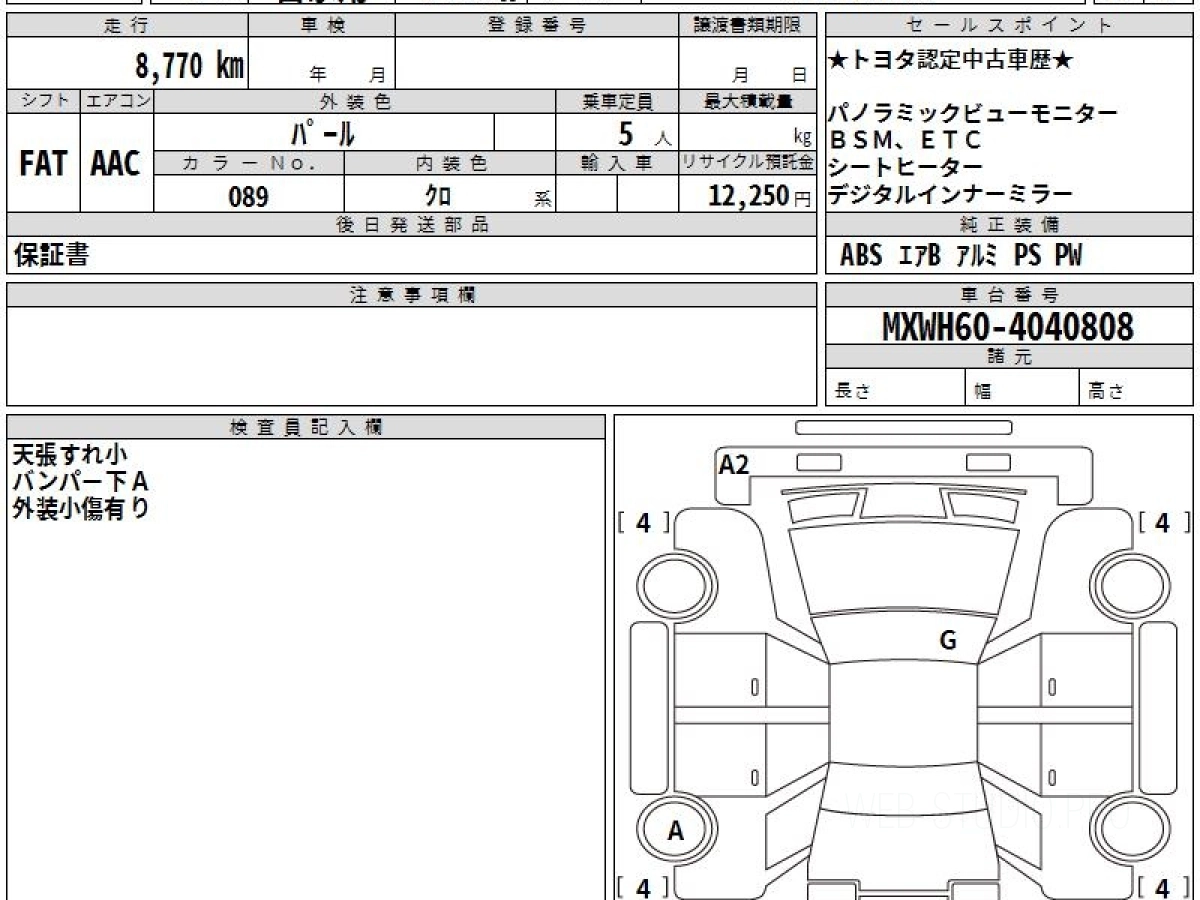Click the AAC air-conditioner value

[x=116, y=164]
